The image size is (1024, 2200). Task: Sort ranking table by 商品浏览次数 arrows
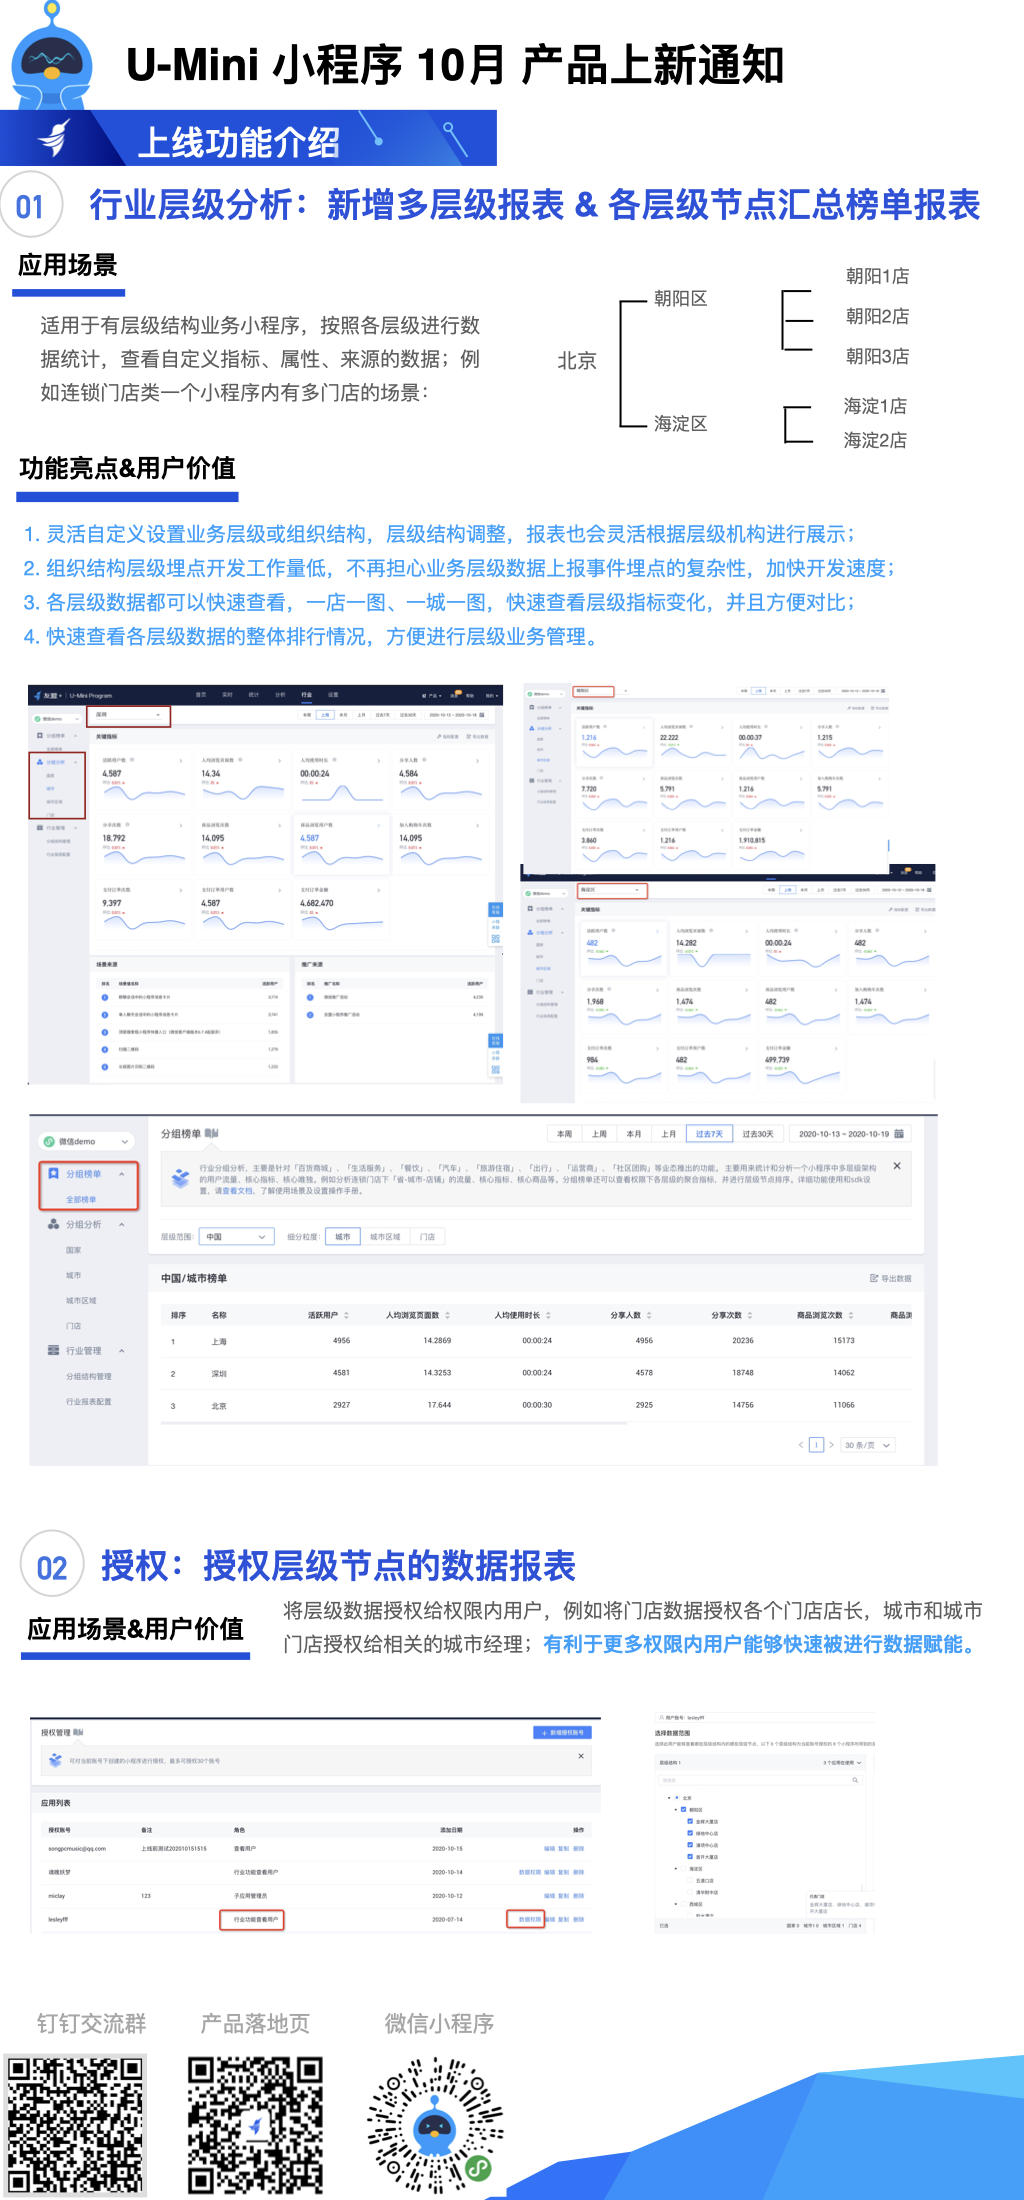click(x=851, y=1315)
